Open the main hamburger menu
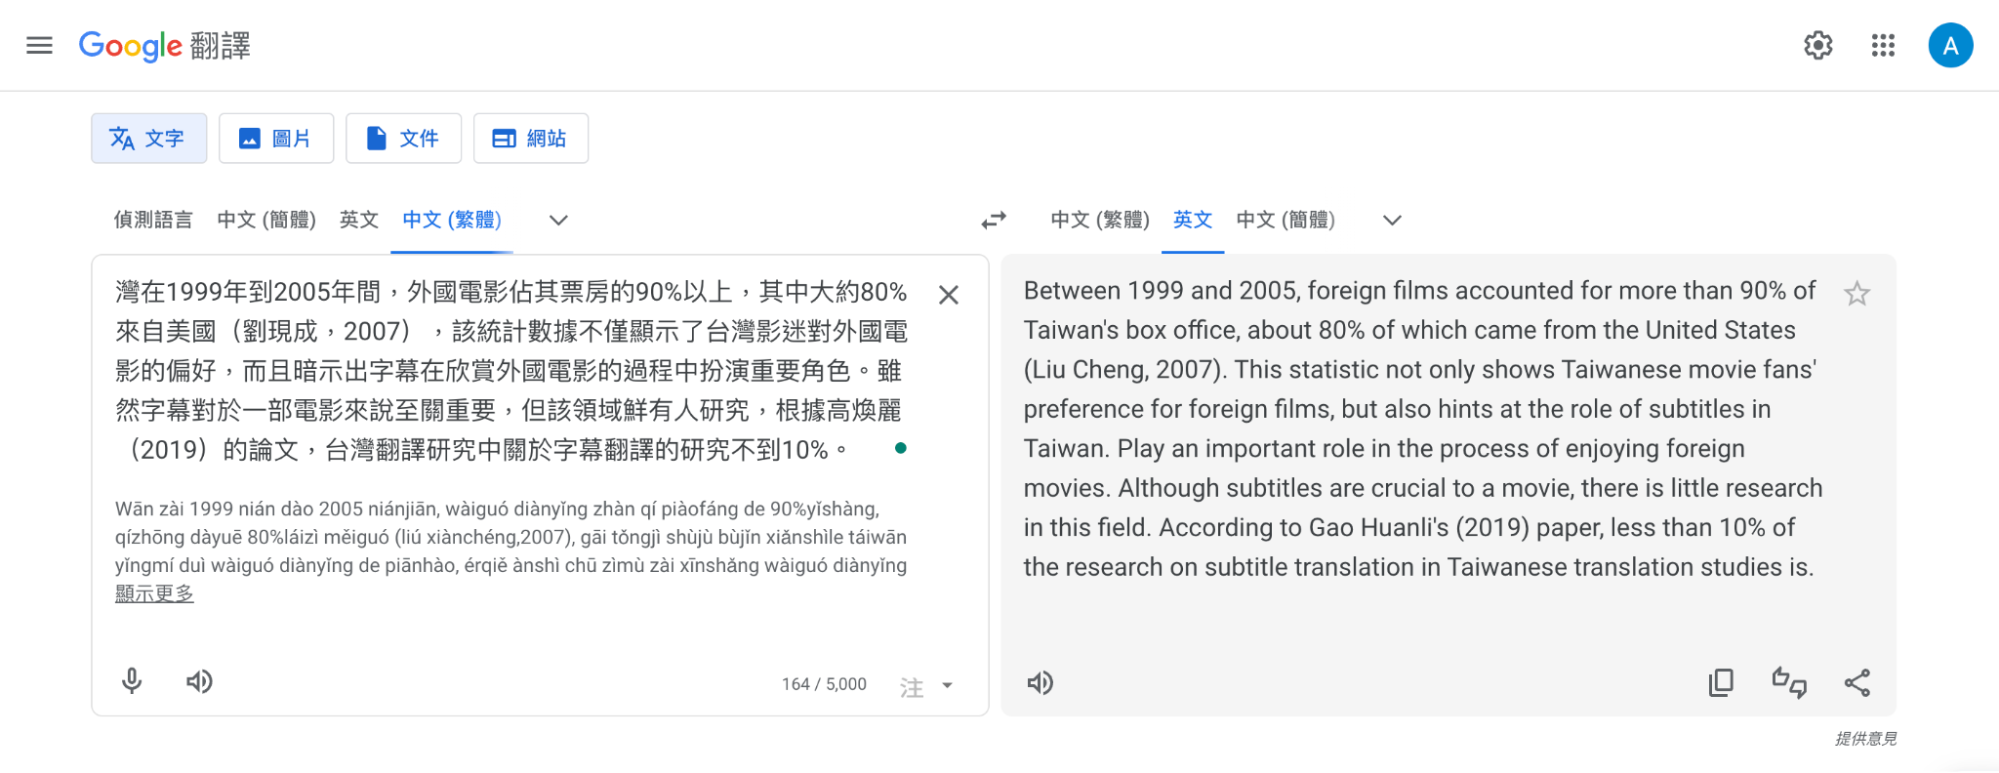The height and width of the screenshot is (773, 1999). [39, 45]
